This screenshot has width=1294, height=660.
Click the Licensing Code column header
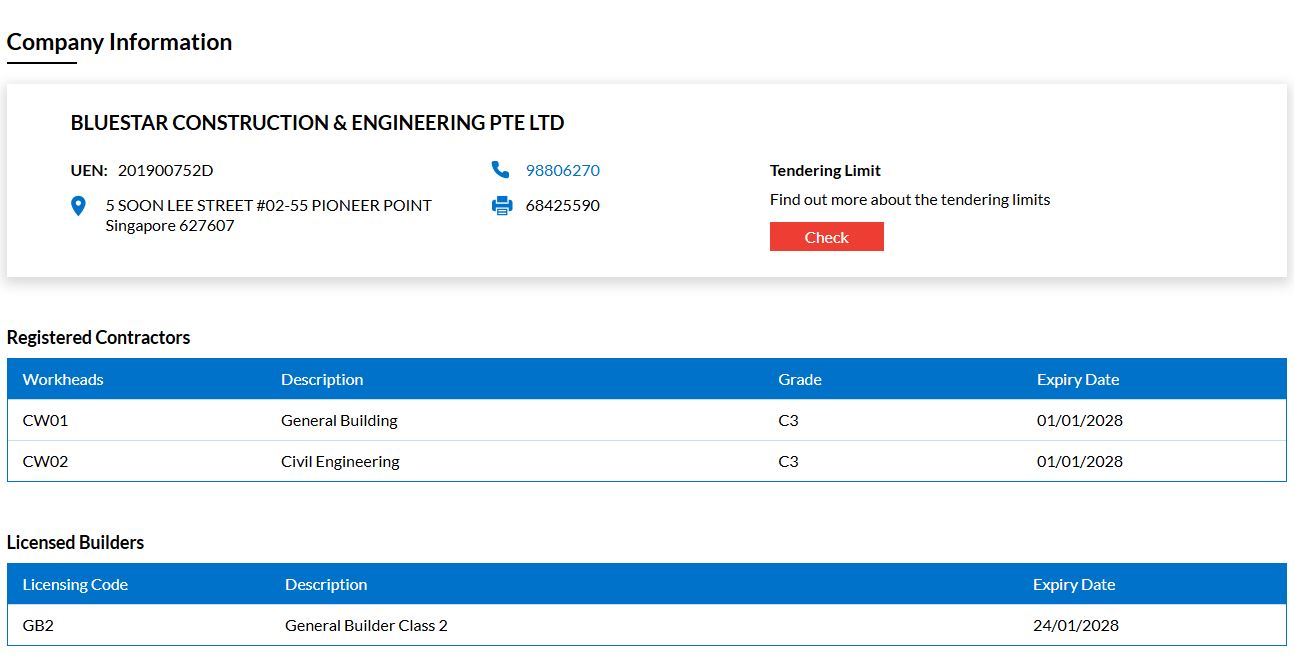coord(75,585)
